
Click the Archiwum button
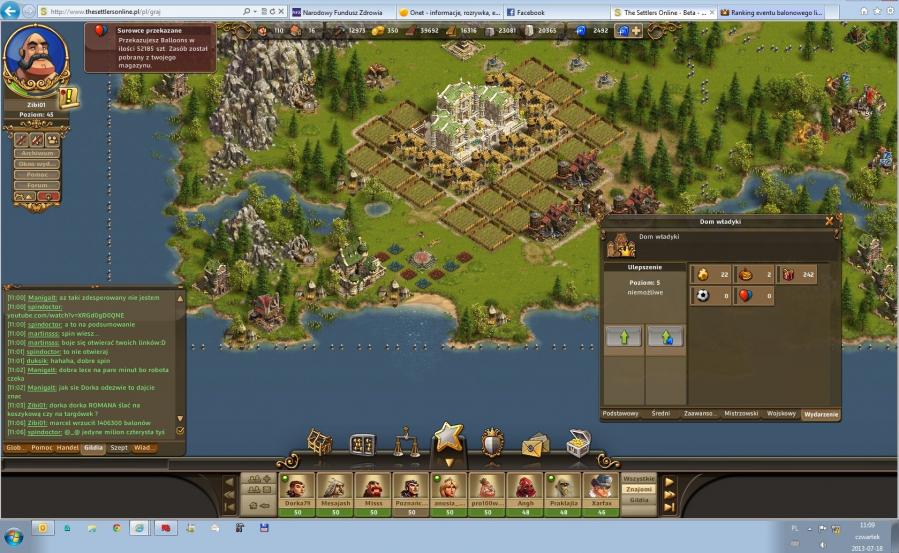[36, 154]
